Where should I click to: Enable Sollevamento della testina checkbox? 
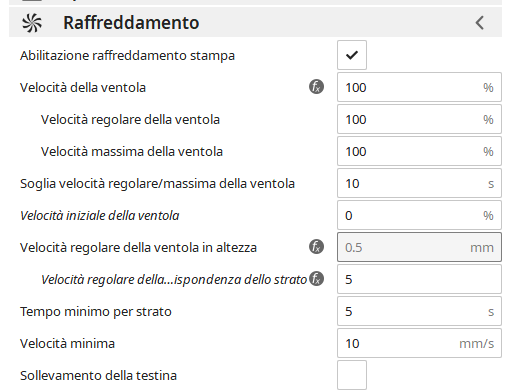352,375
